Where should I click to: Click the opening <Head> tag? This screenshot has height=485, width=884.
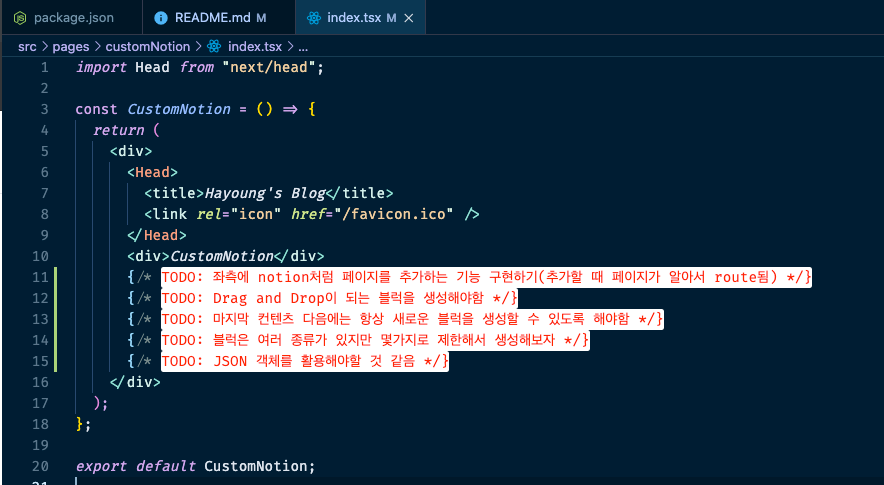(x=152, y=172)
